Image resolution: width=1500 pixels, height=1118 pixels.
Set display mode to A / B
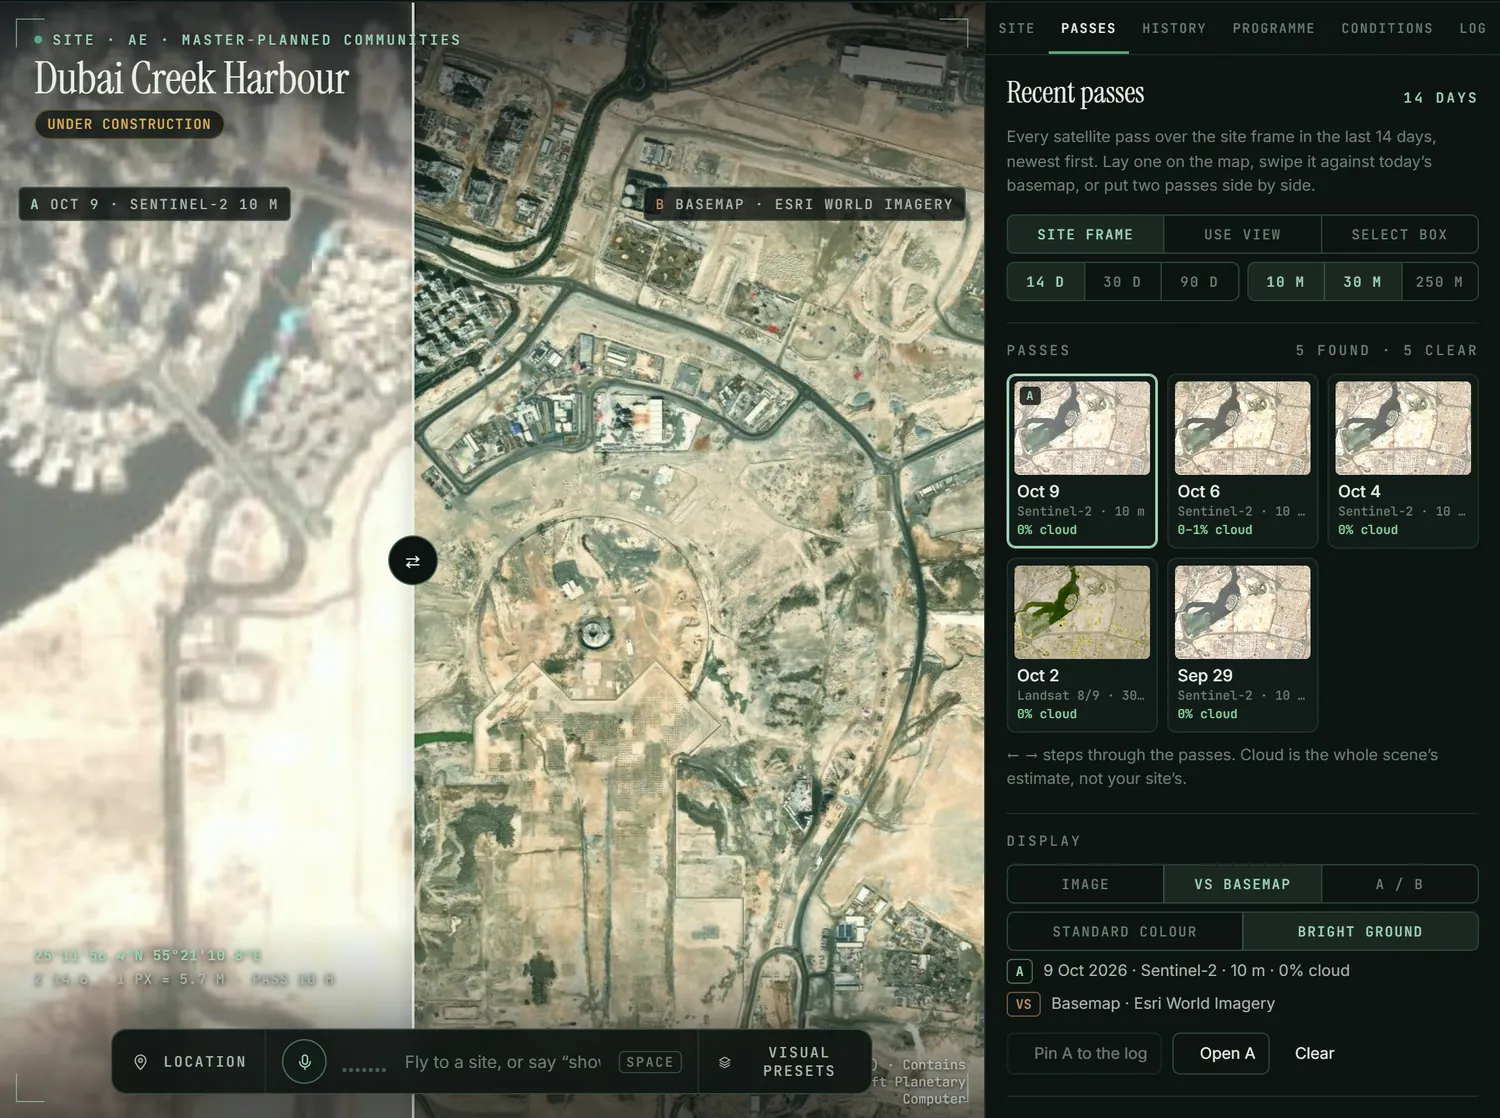(x=1400, y=884)
